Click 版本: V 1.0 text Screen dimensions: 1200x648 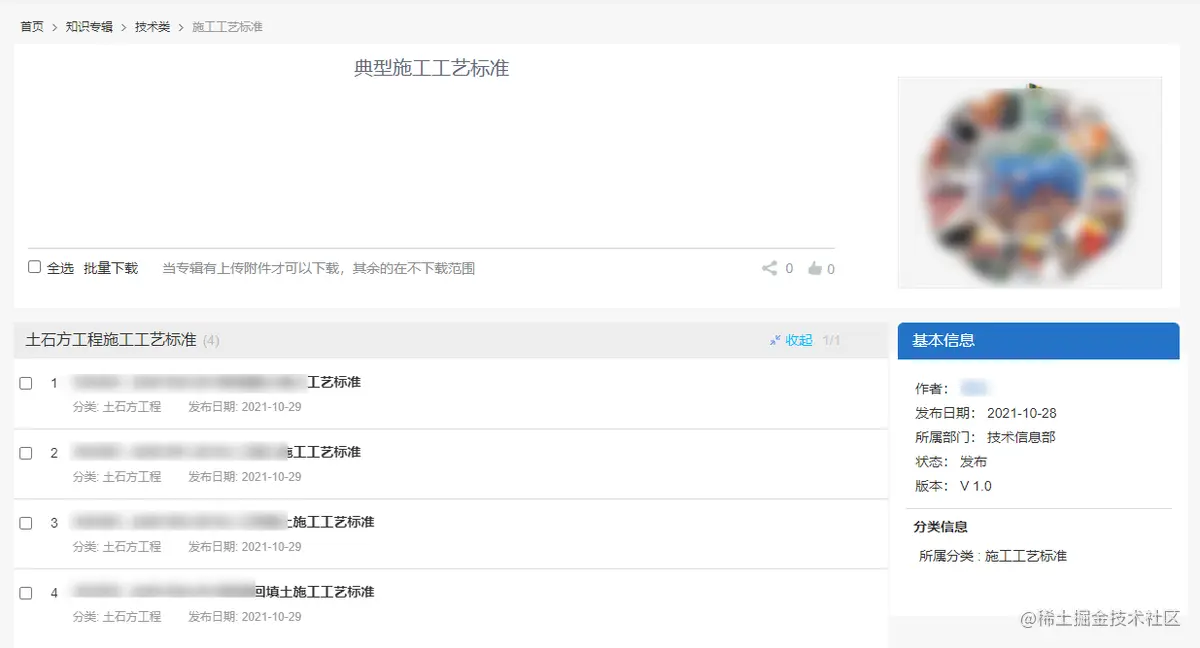pos(953,486)
